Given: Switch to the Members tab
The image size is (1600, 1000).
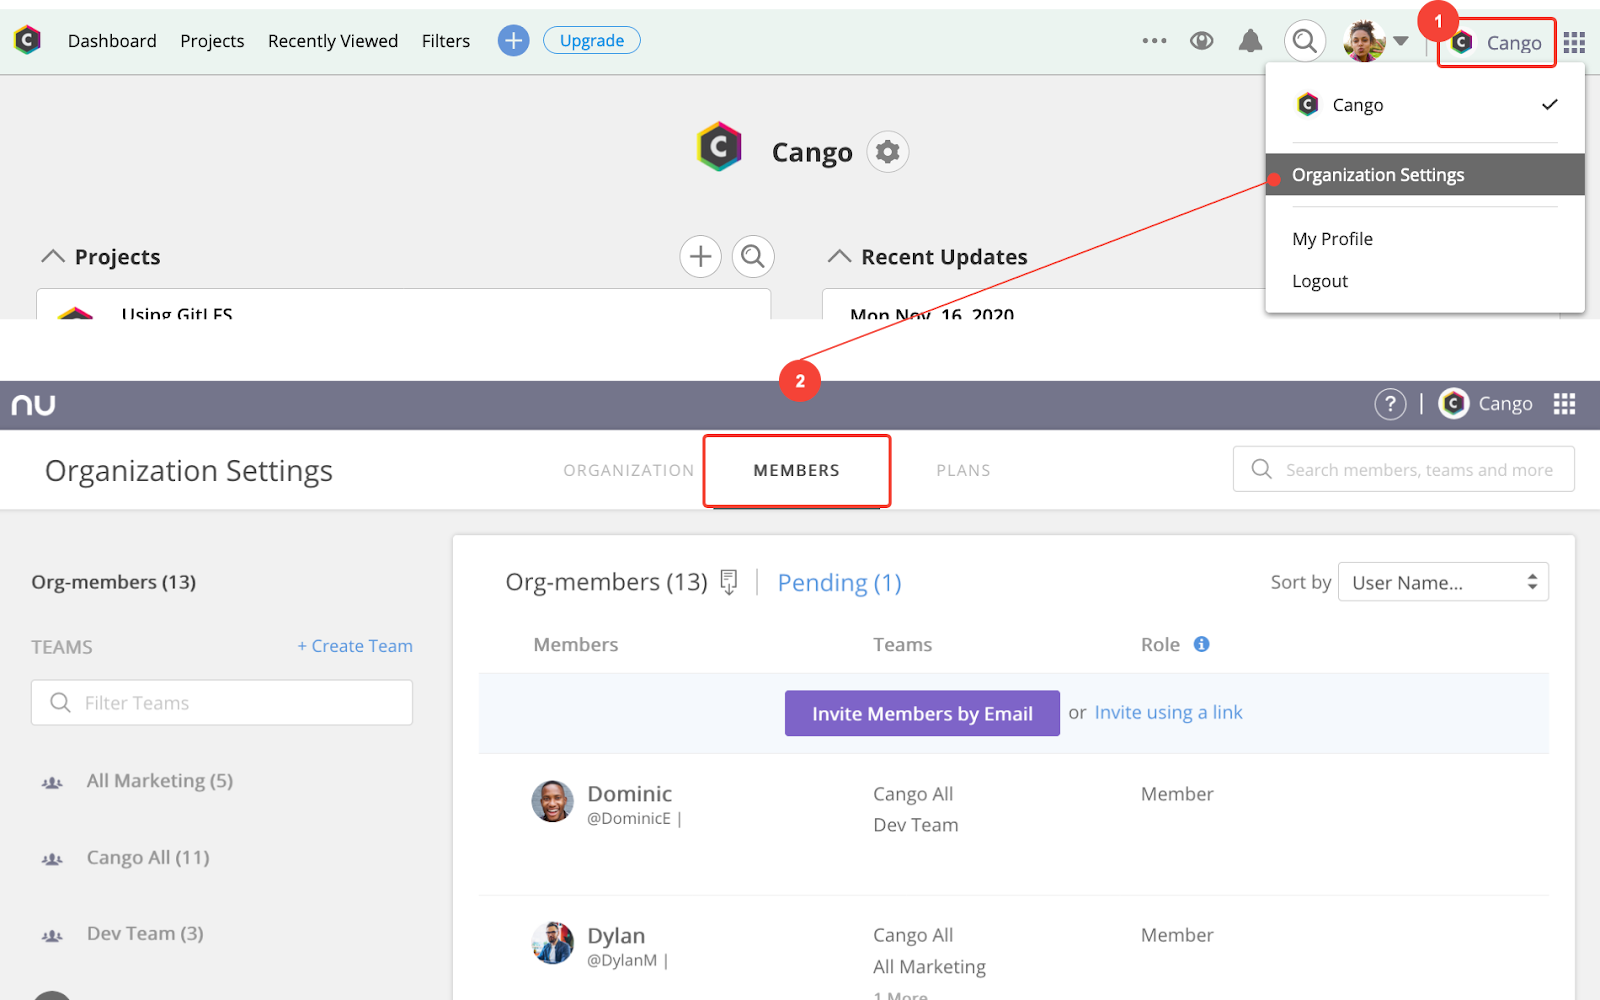Looking at the screenshot, I should coord(797,471).
